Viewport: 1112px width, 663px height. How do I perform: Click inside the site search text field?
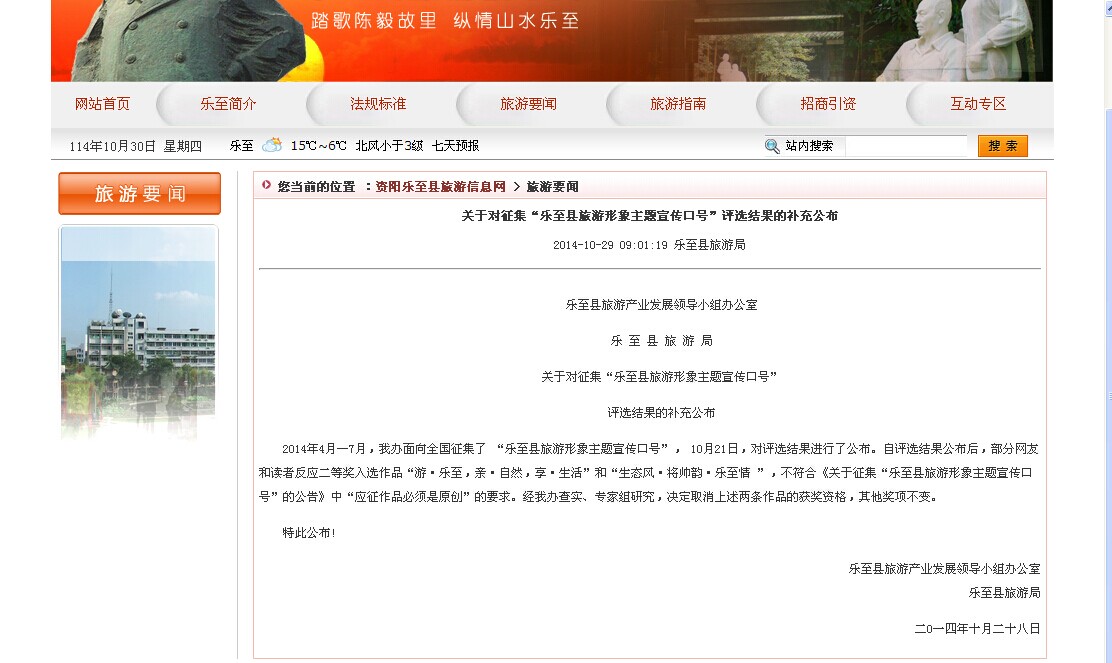pos(905,146)
